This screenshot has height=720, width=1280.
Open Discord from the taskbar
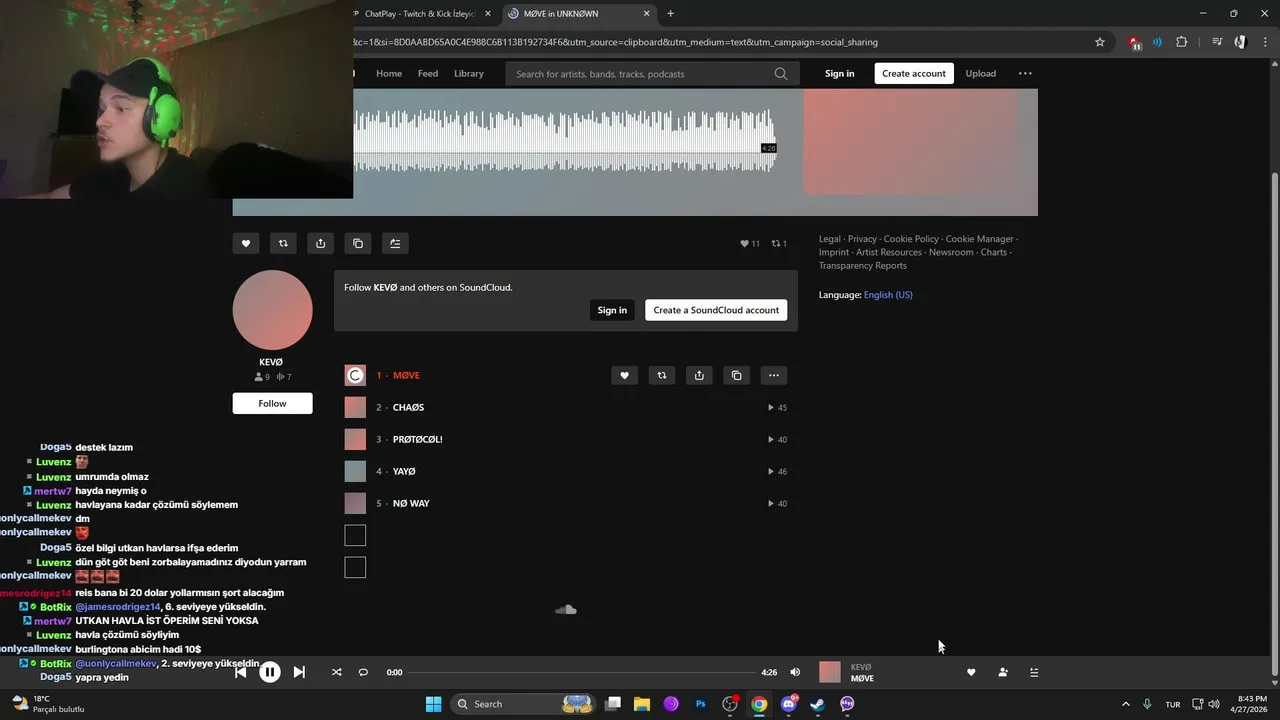click(x=789, y=704)
